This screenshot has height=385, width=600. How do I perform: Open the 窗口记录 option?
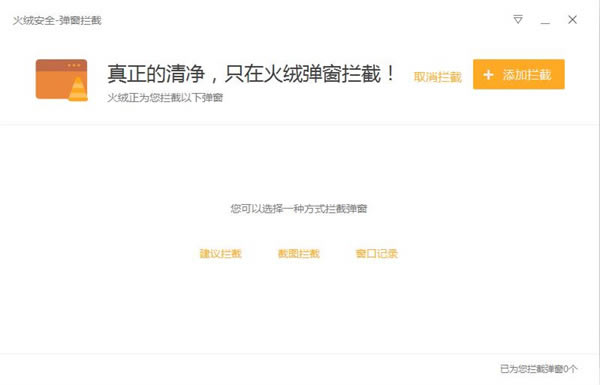pos(377,253)
